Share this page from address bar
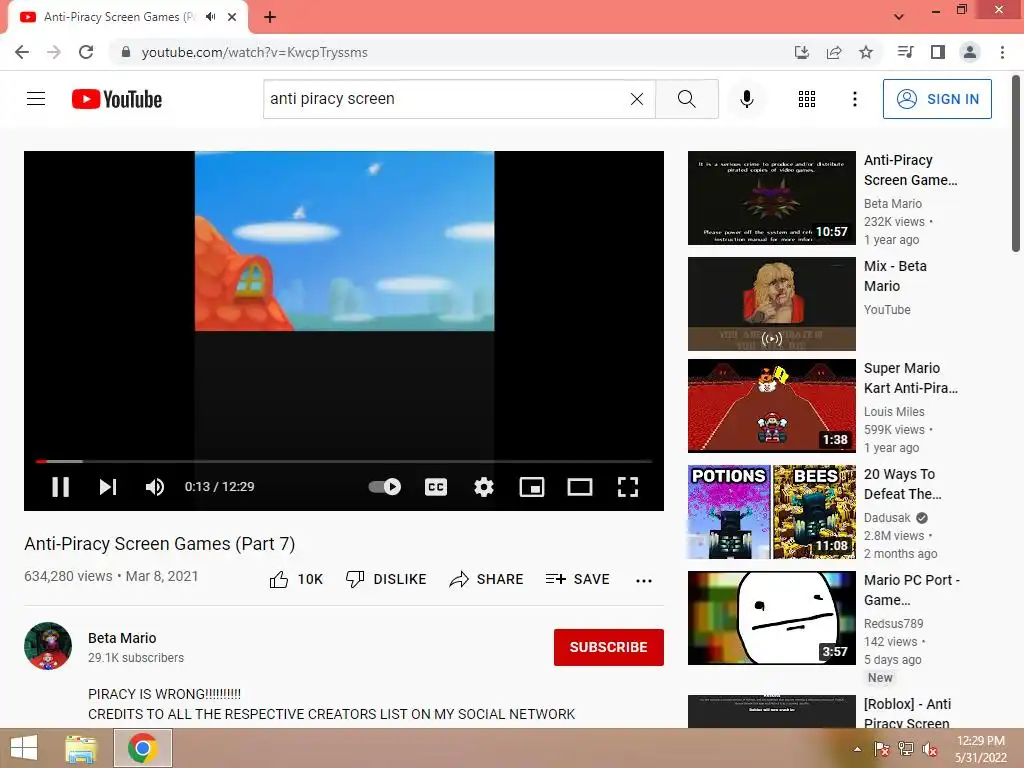Screen dimensions: 1024x768 [x=834, y=52]
